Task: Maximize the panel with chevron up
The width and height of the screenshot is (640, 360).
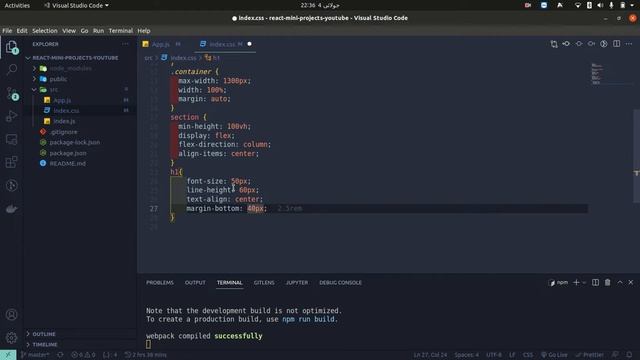Action: tap(620, 282)
